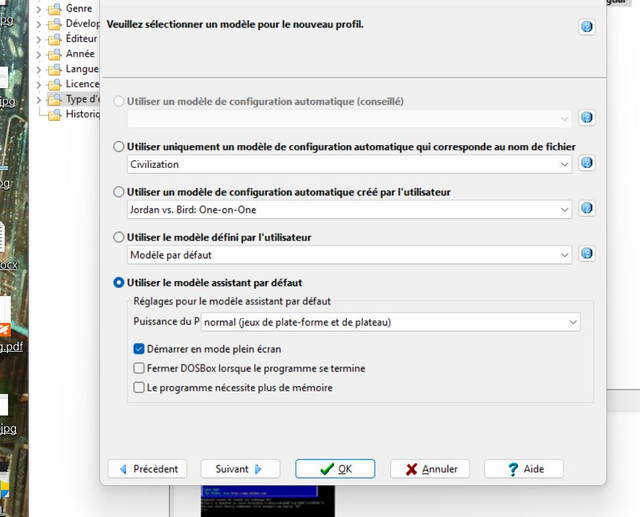640x517 pixels.
Task: Select the 'Type d'' tree item
Action: pyautogui.click(x=82, y=99)
